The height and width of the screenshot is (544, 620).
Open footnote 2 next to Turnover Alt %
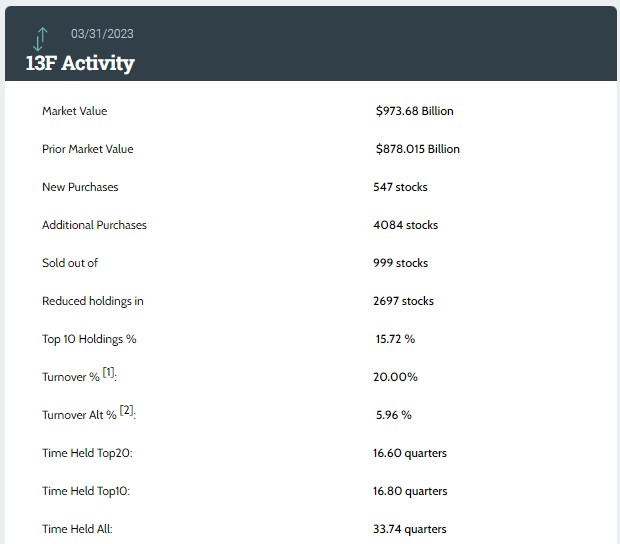point(127,411)
